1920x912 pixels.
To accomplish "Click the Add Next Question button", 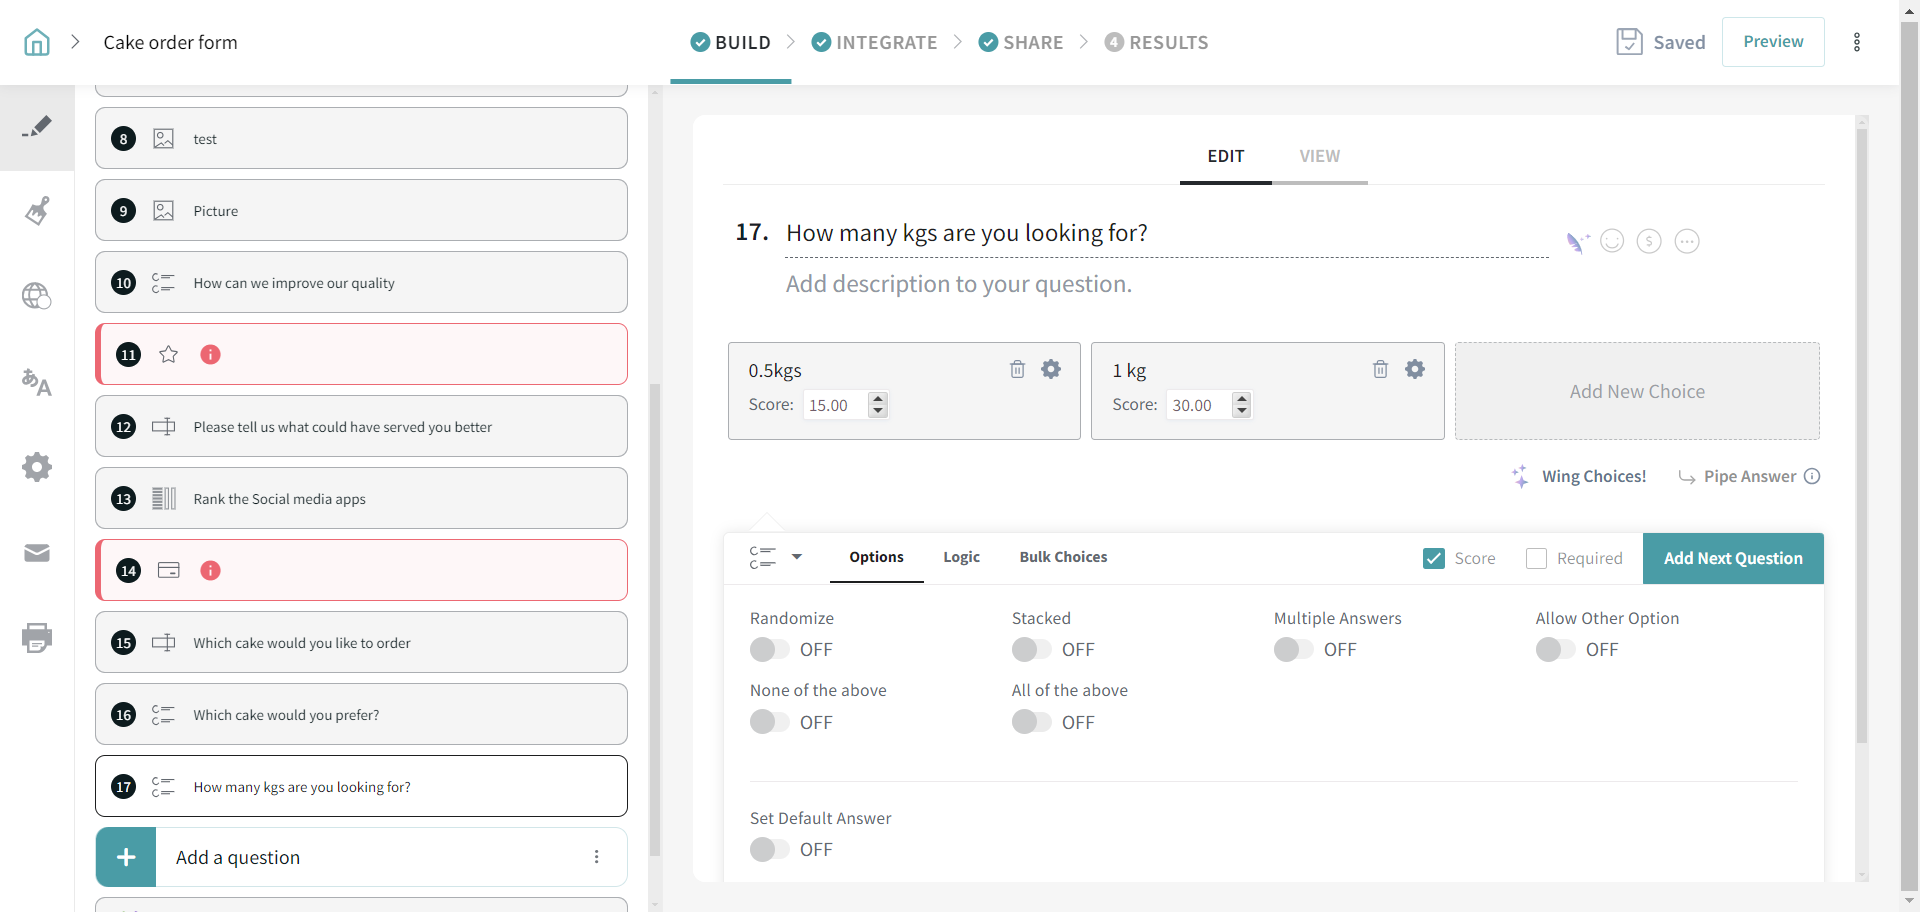I will [1732, 558].
